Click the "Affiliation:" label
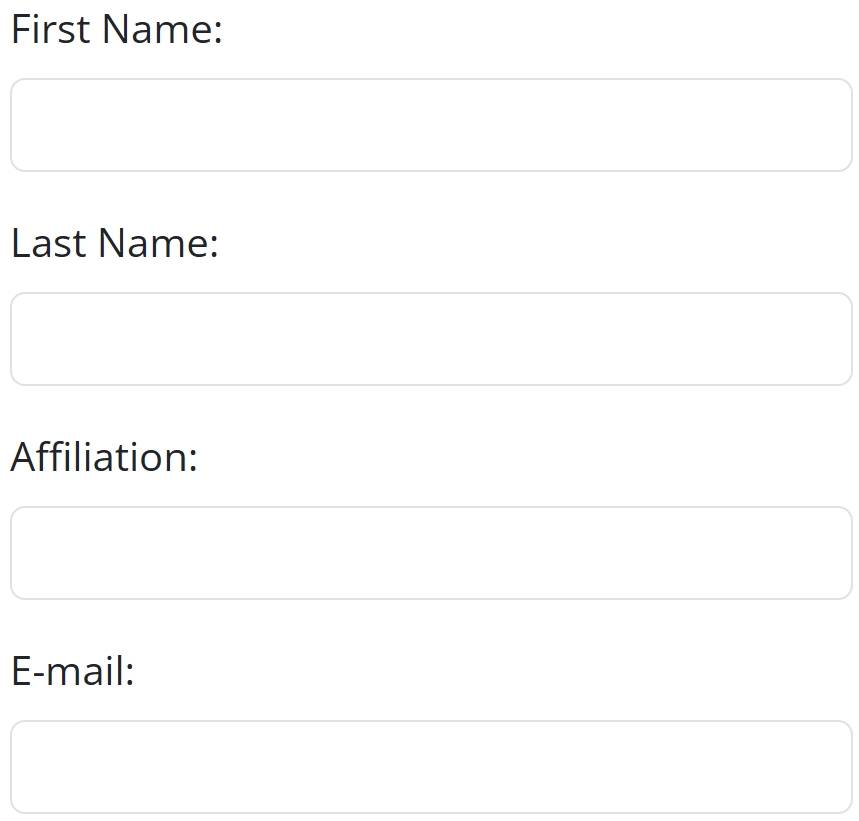 (x=105, y=458)
